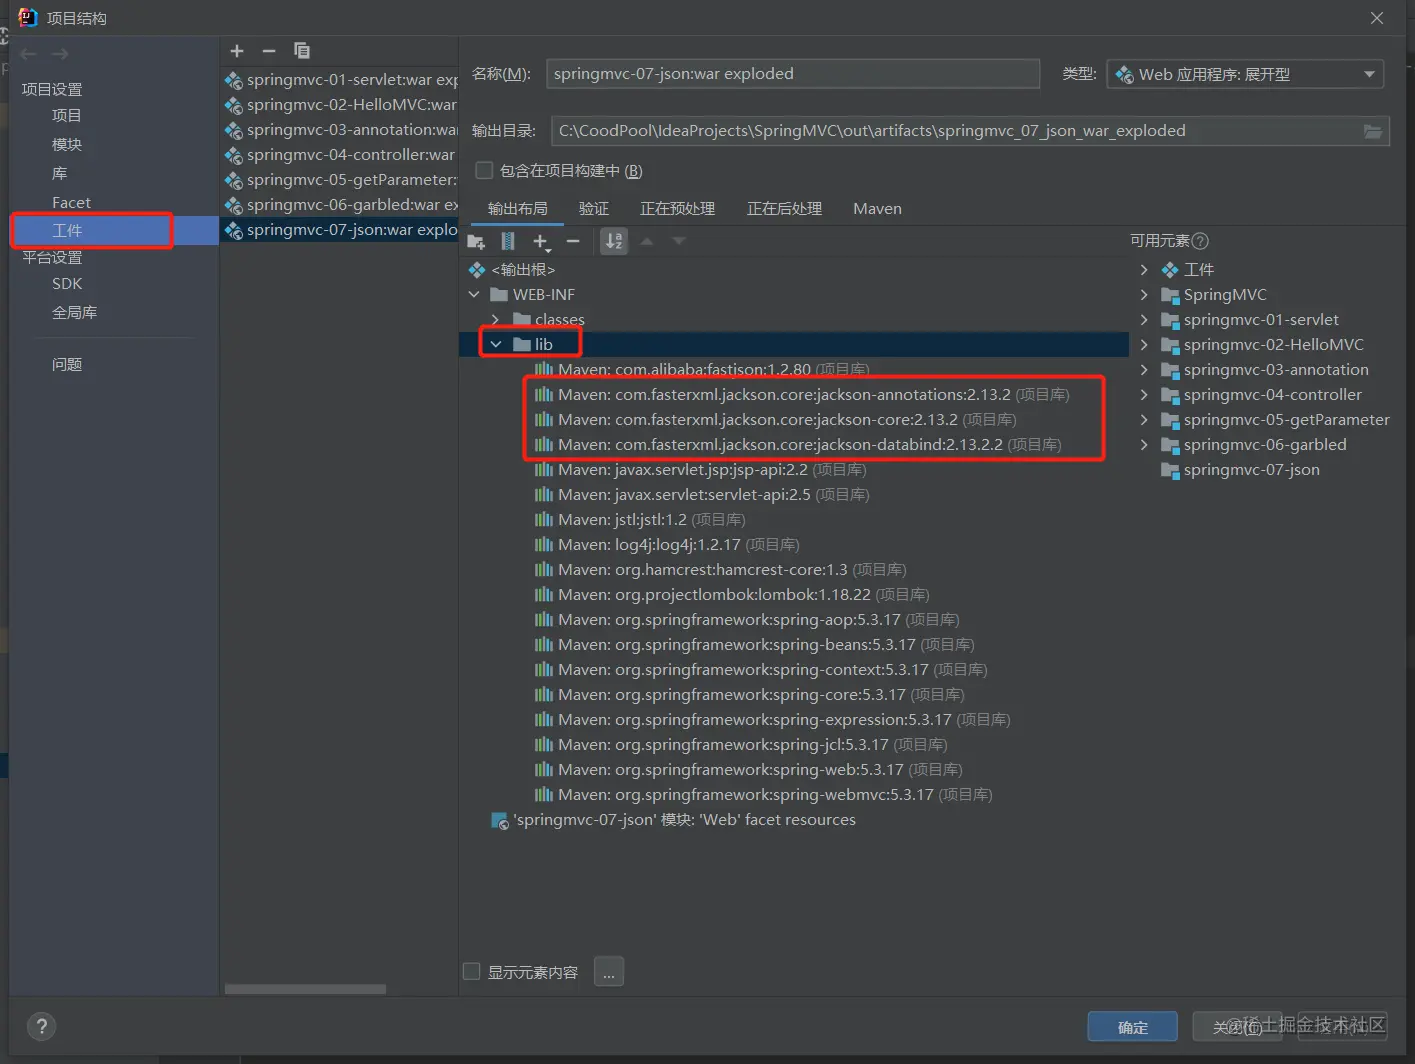The width and height of the screenshot is (1415, 1064).
Task: Select 模块 in project settings
Action: (67, 145)
